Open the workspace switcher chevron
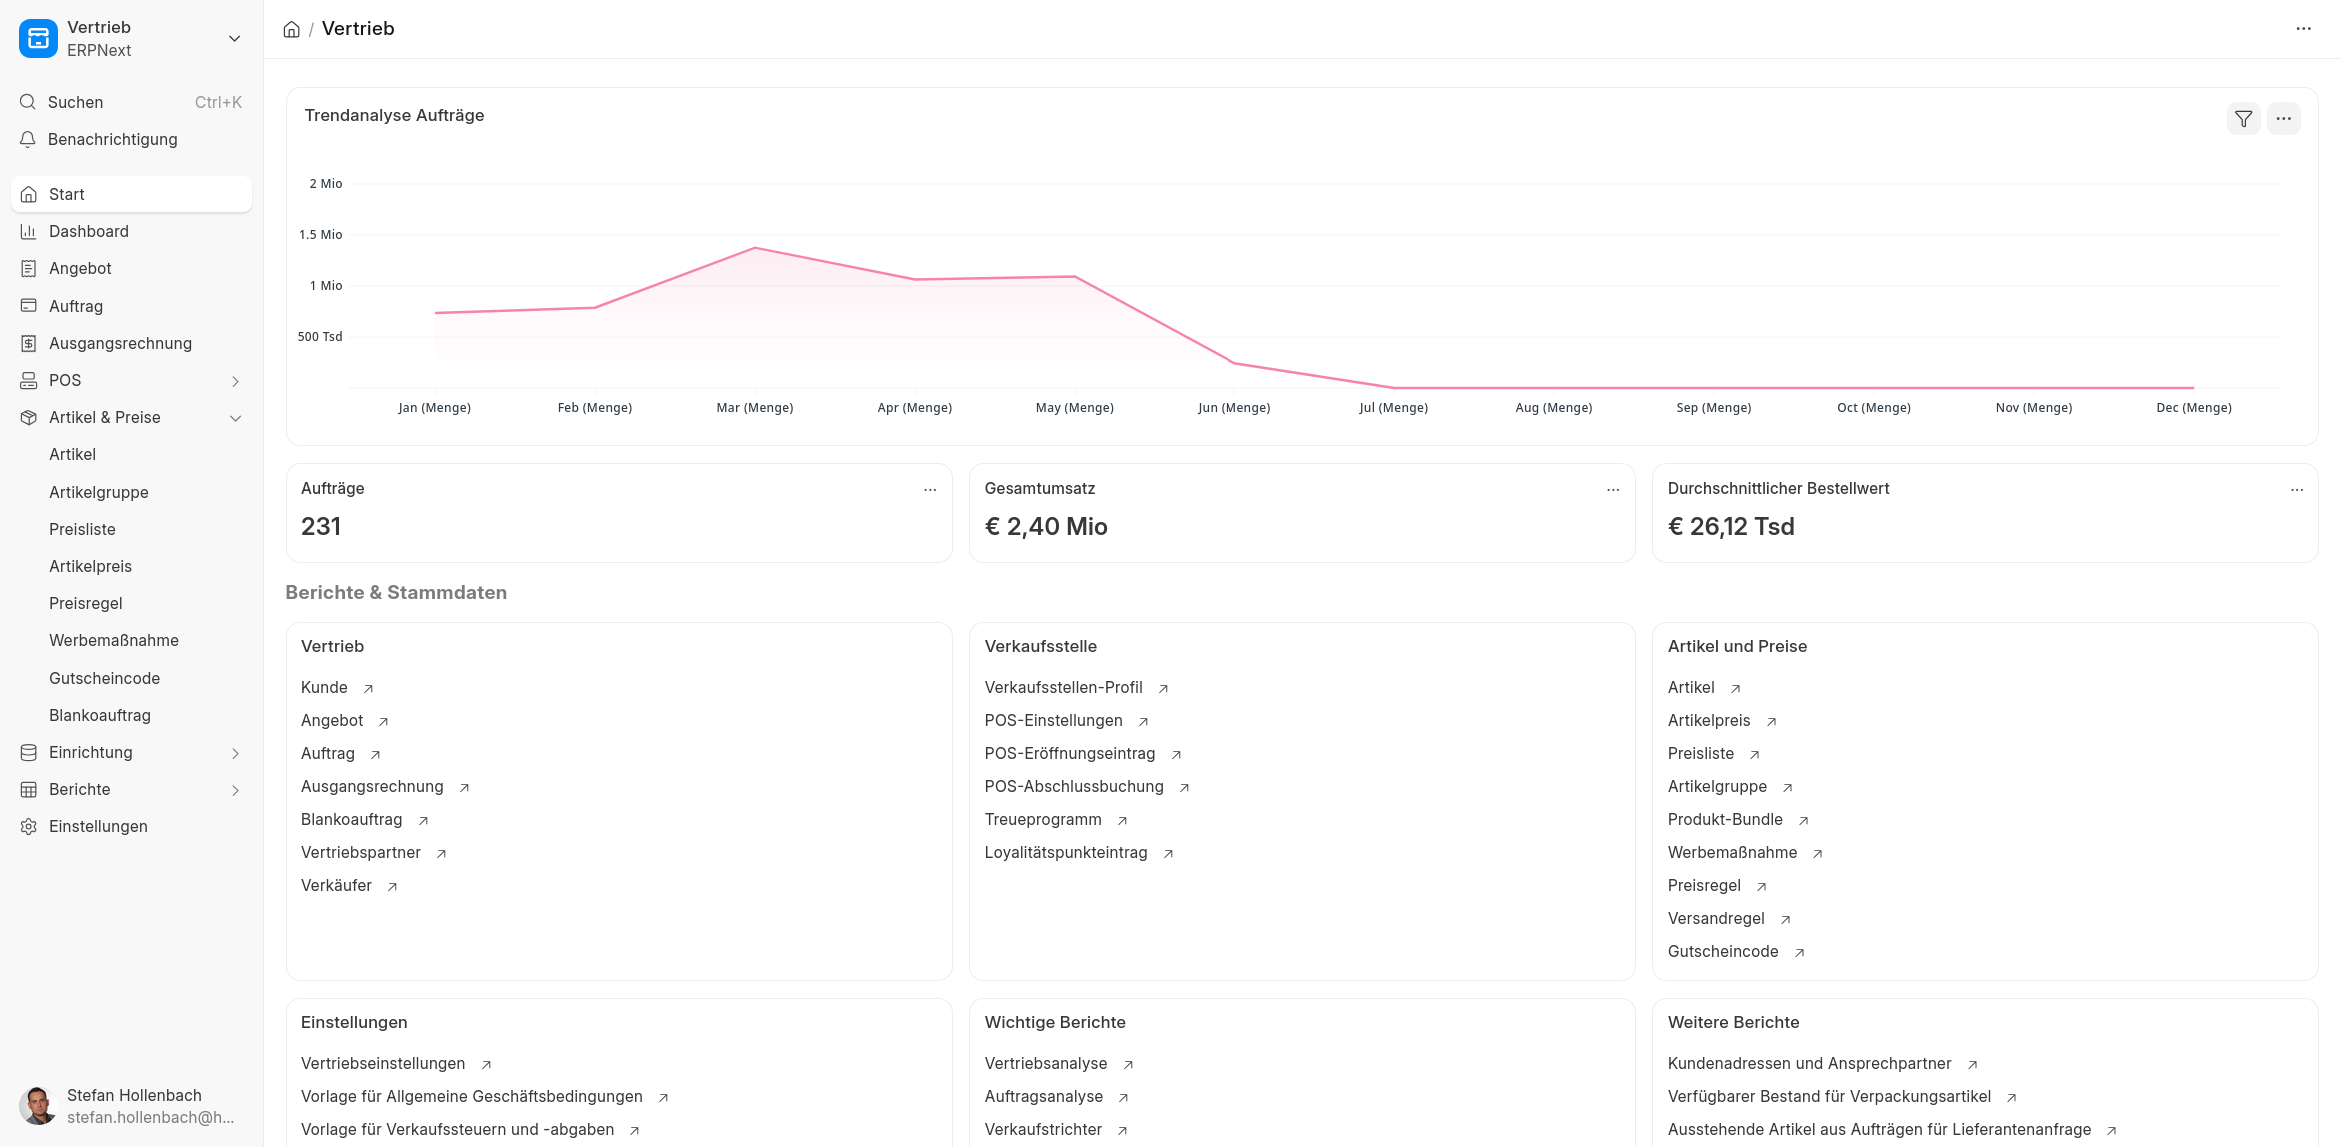2342x1147 pixels. pos(235,39)
